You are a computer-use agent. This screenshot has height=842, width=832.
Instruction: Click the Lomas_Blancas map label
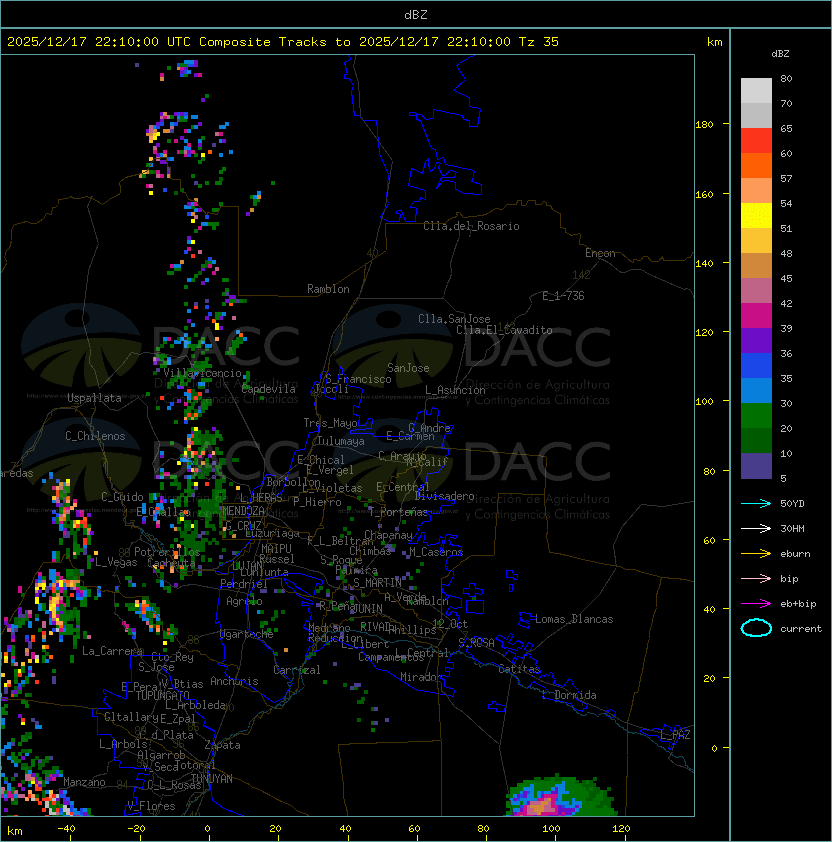(574, 619)
